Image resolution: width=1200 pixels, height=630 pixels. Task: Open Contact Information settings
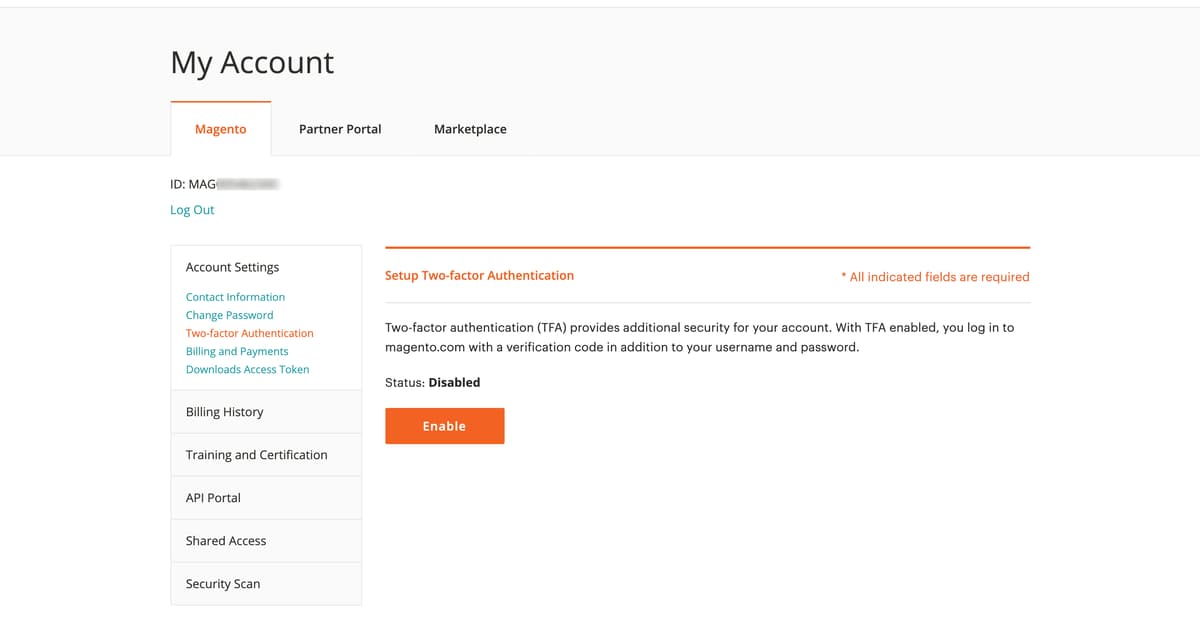pos(235,297)
